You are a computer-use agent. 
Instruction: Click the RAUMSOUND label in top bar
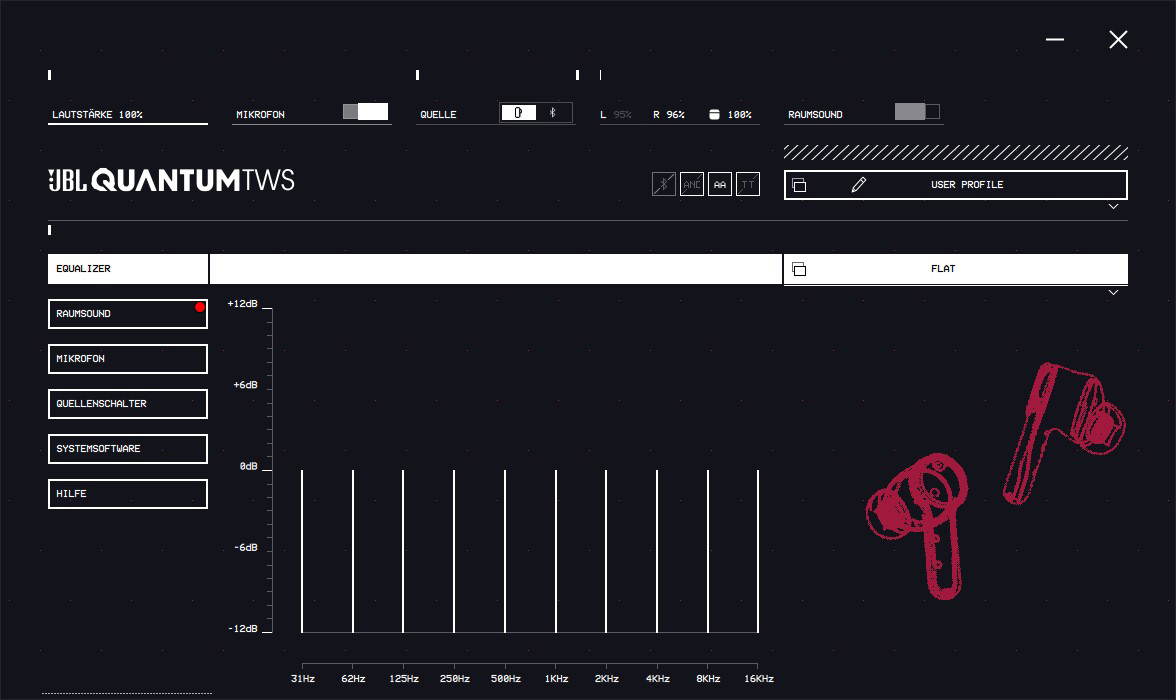pos(815,115)
